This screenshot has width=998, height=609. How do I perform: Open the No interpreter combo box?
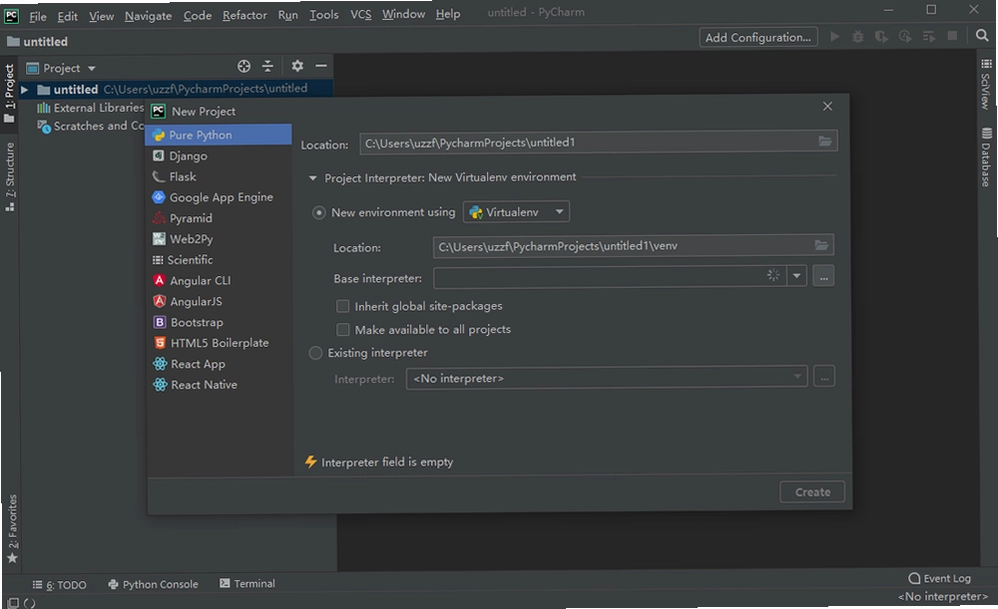606,377
